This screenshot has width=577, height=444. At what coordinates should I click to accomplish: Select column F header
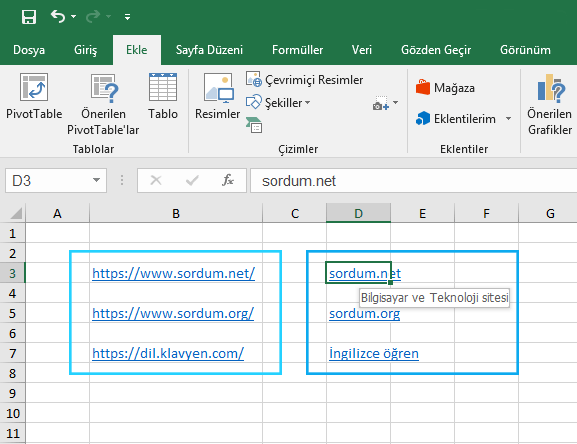coord(486,213)
